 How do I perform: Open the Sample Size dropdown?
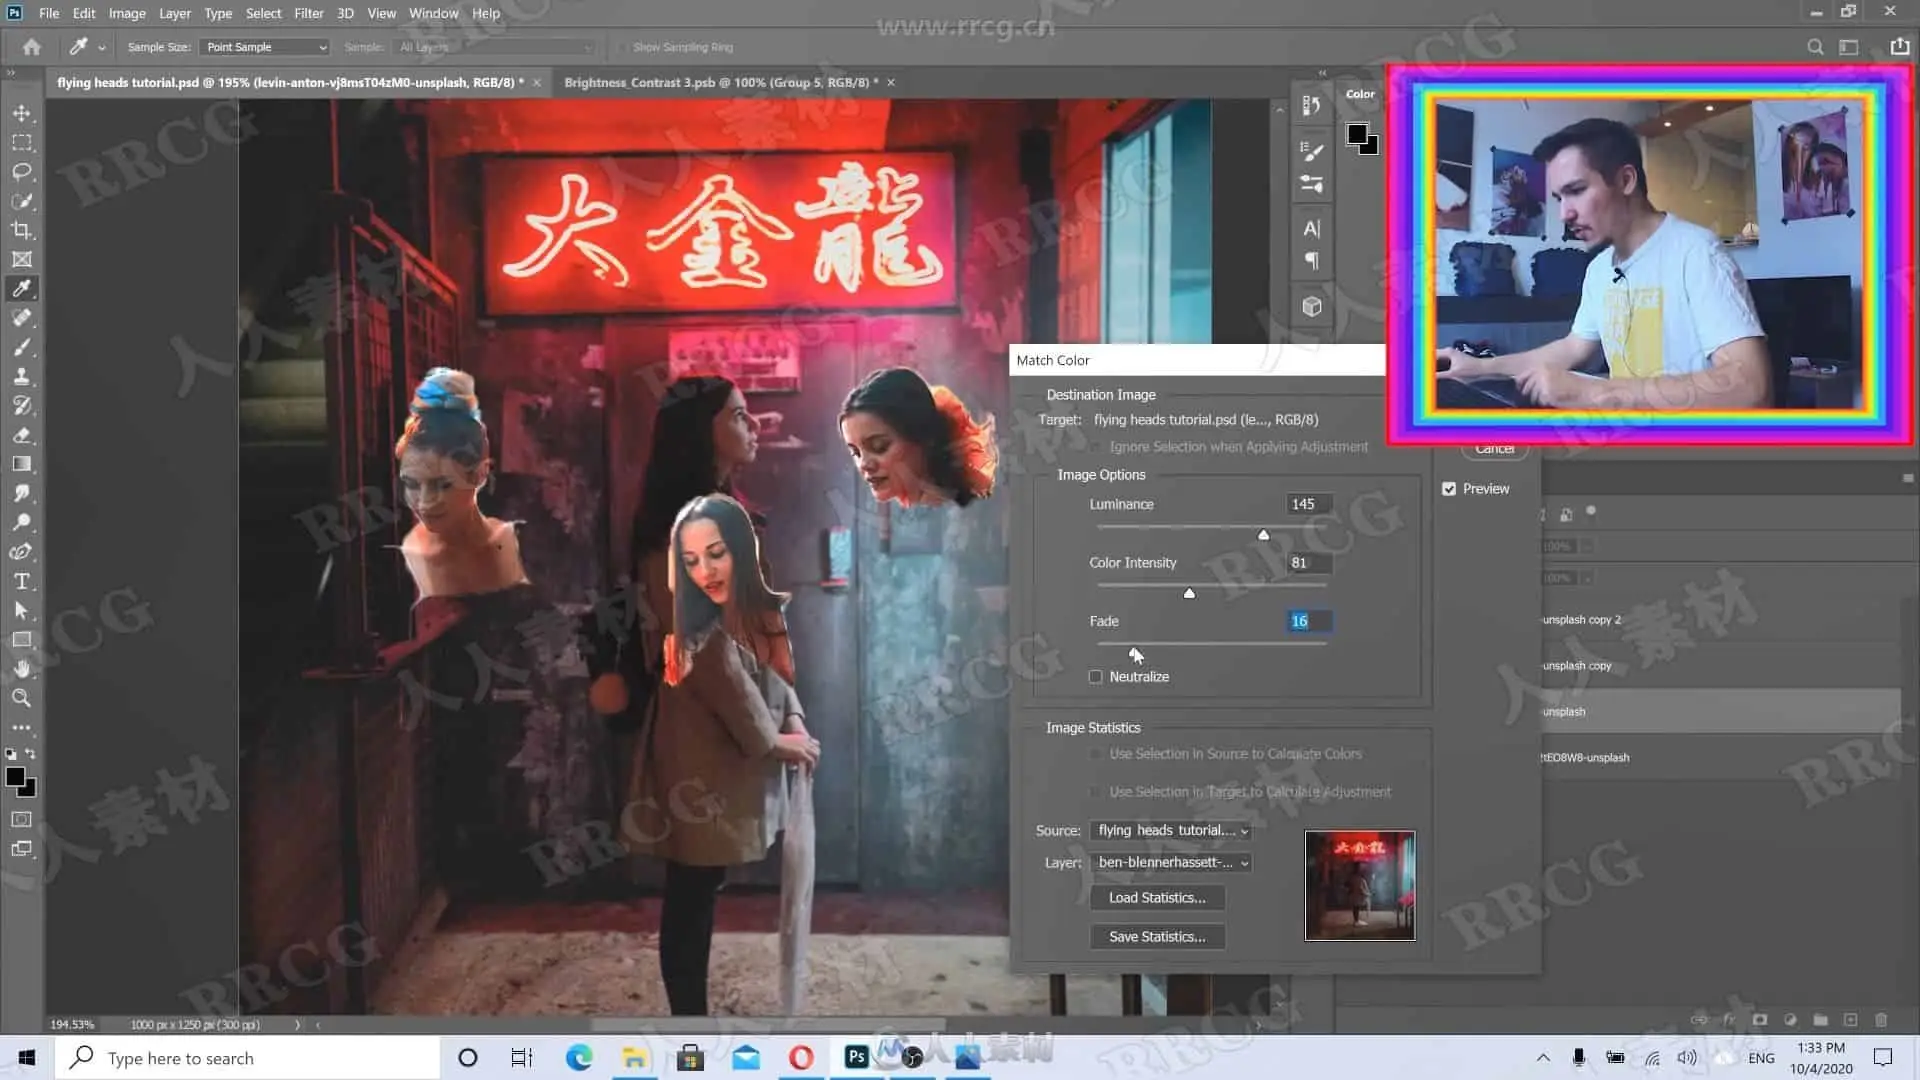point(265,47)
